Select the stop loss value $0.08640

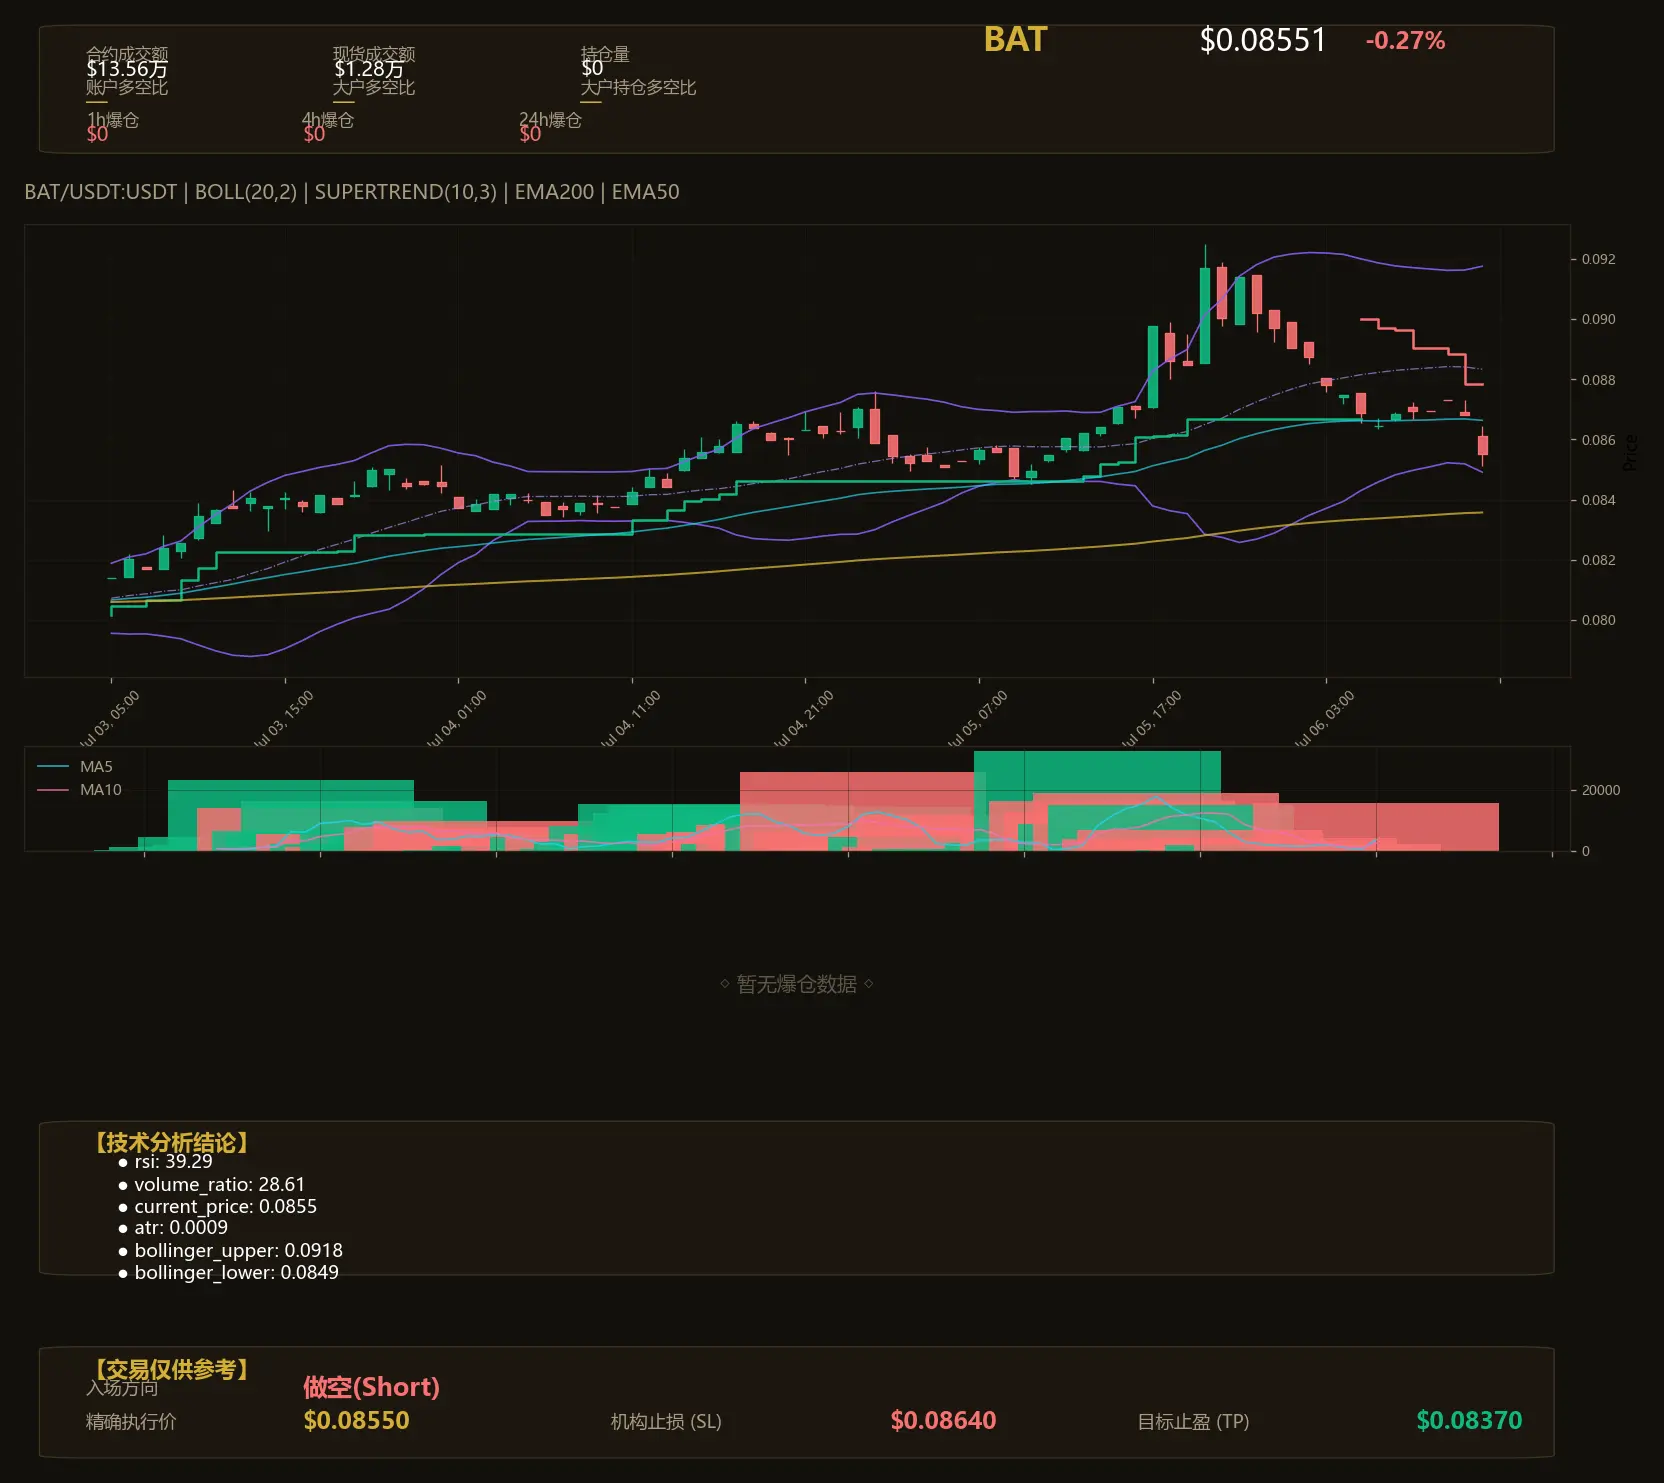(x=943, y=1421)
